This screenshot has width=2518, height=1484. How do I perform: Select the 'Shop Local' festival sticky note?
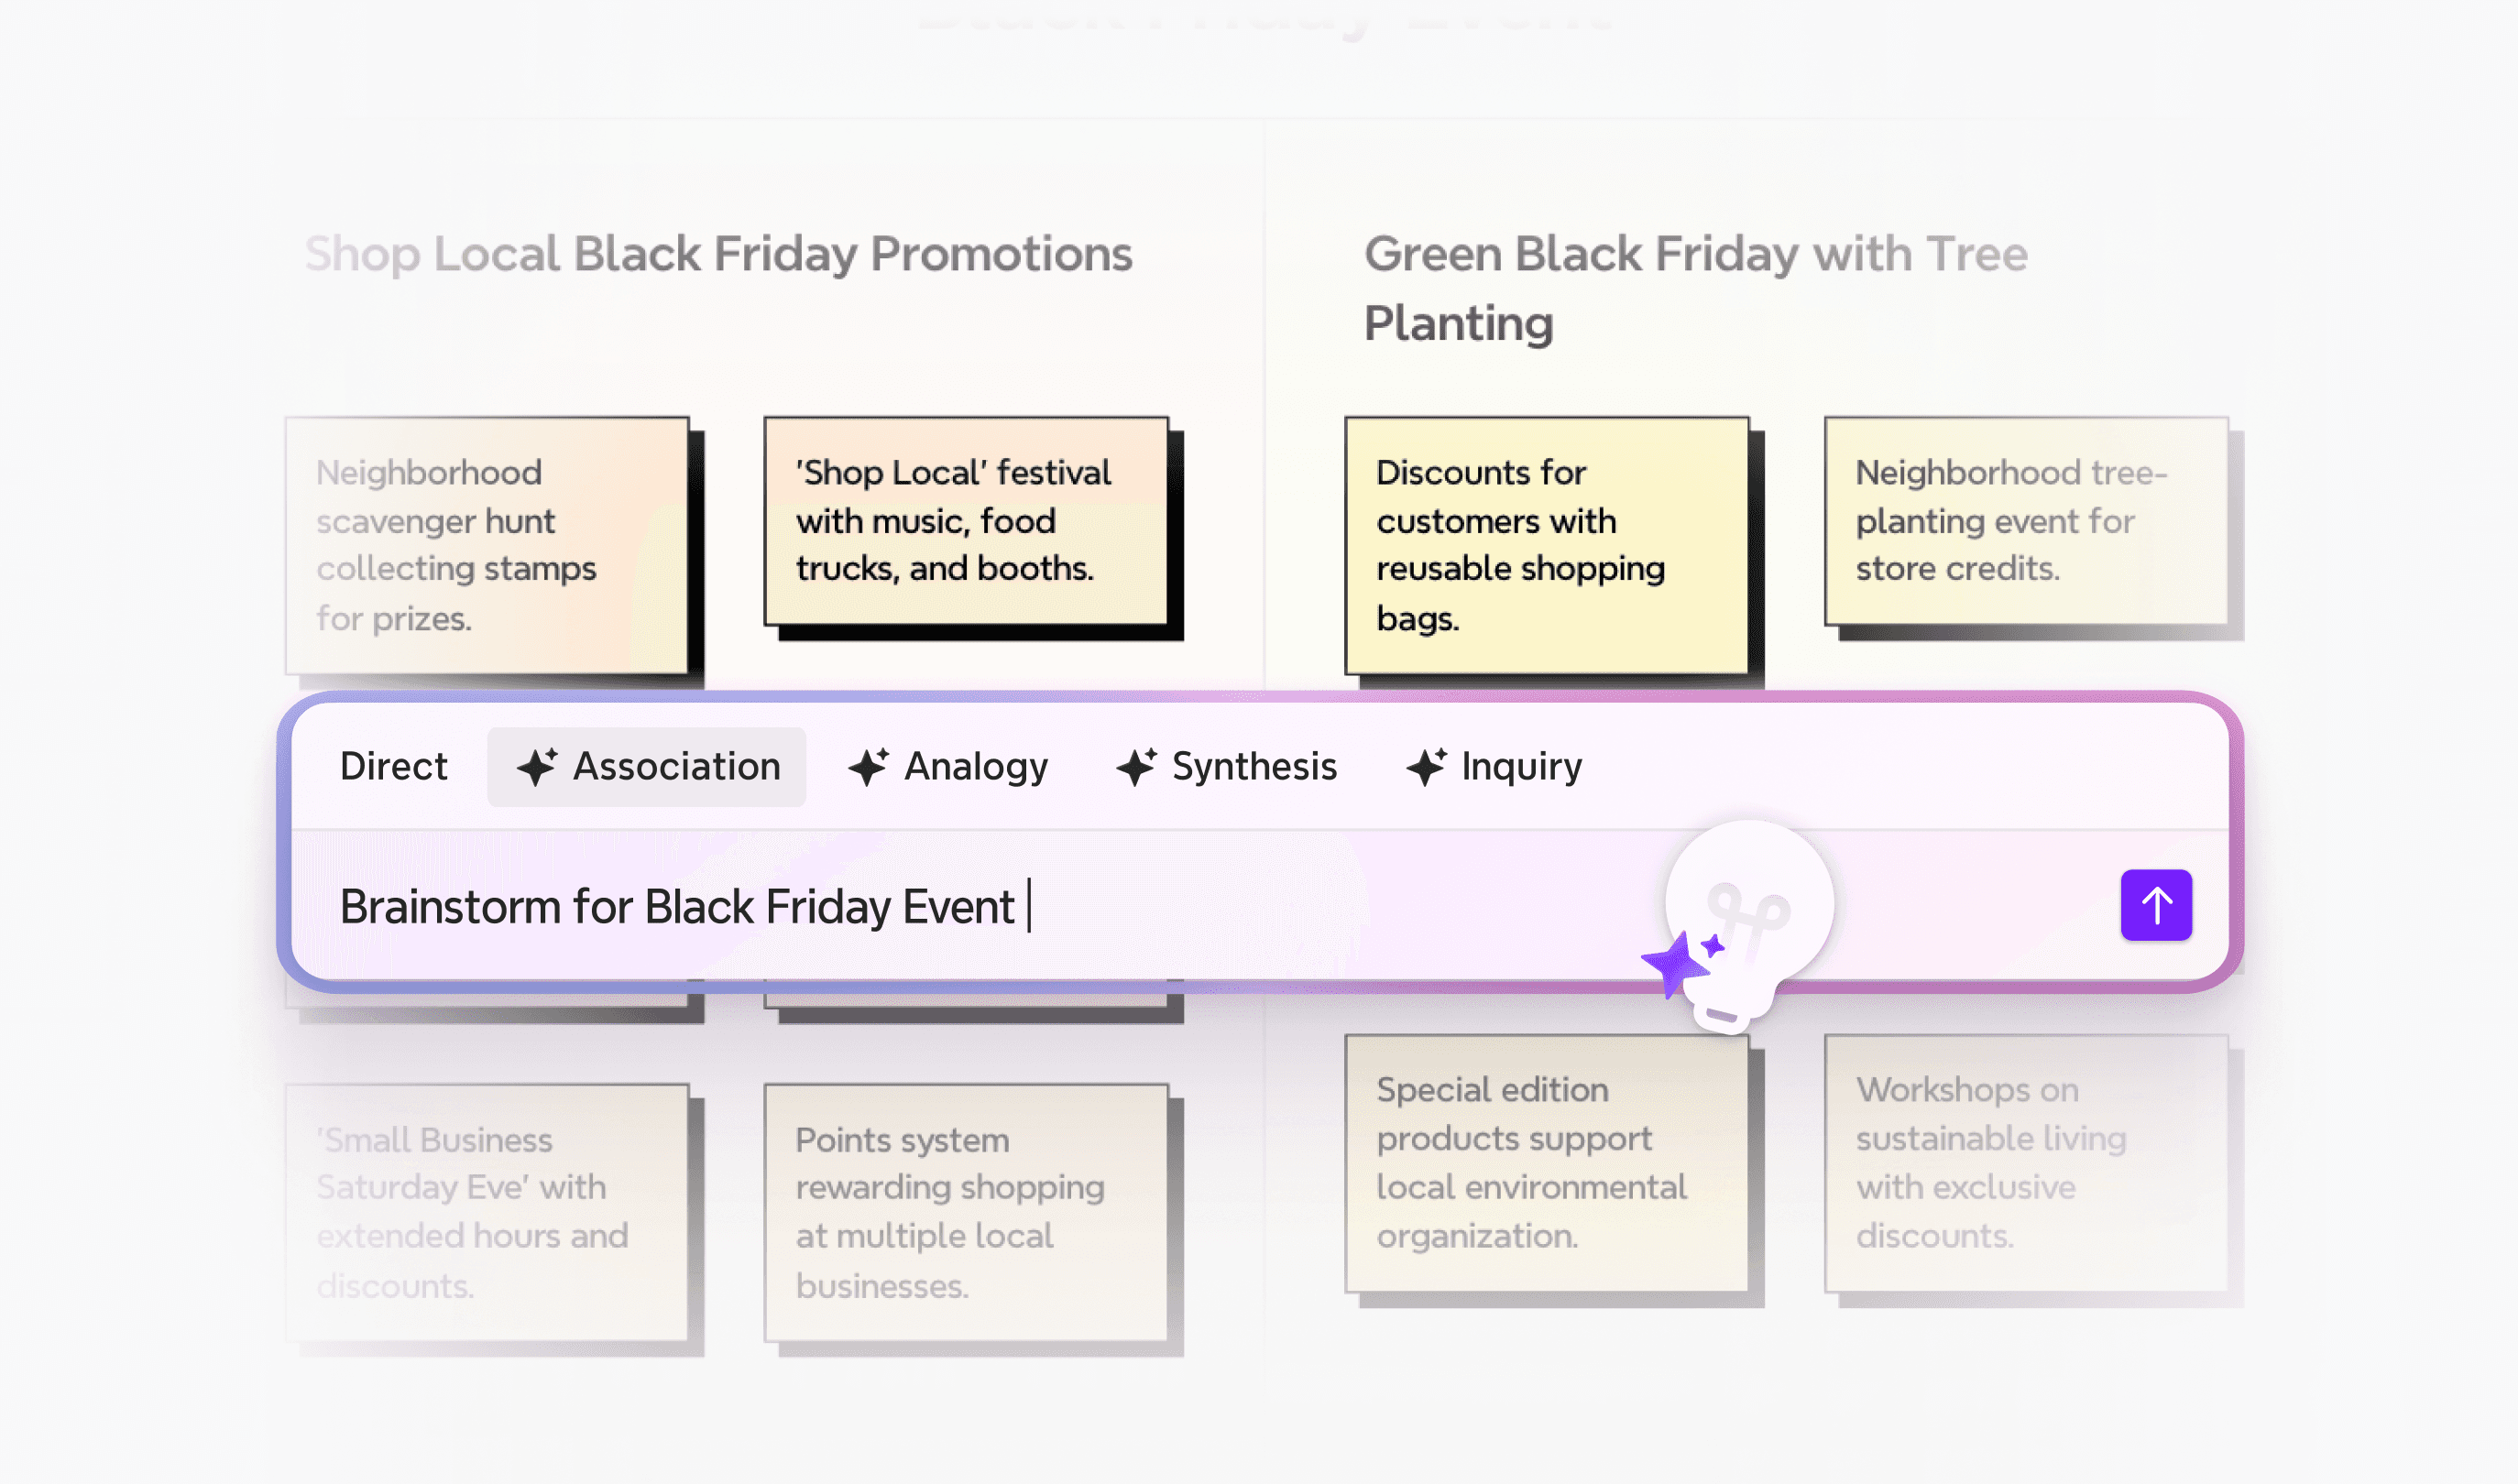coord(967,522)
